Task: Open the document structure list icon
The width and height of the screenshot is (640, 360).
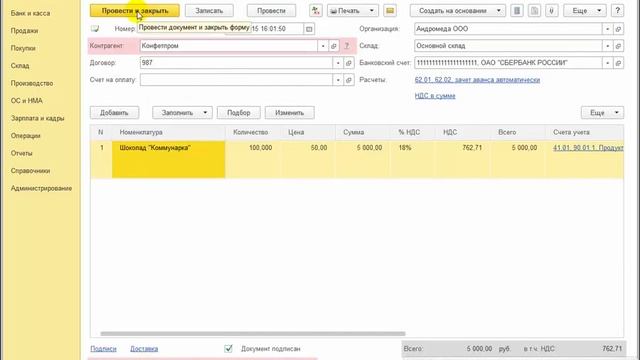Action: coord(517,11)
